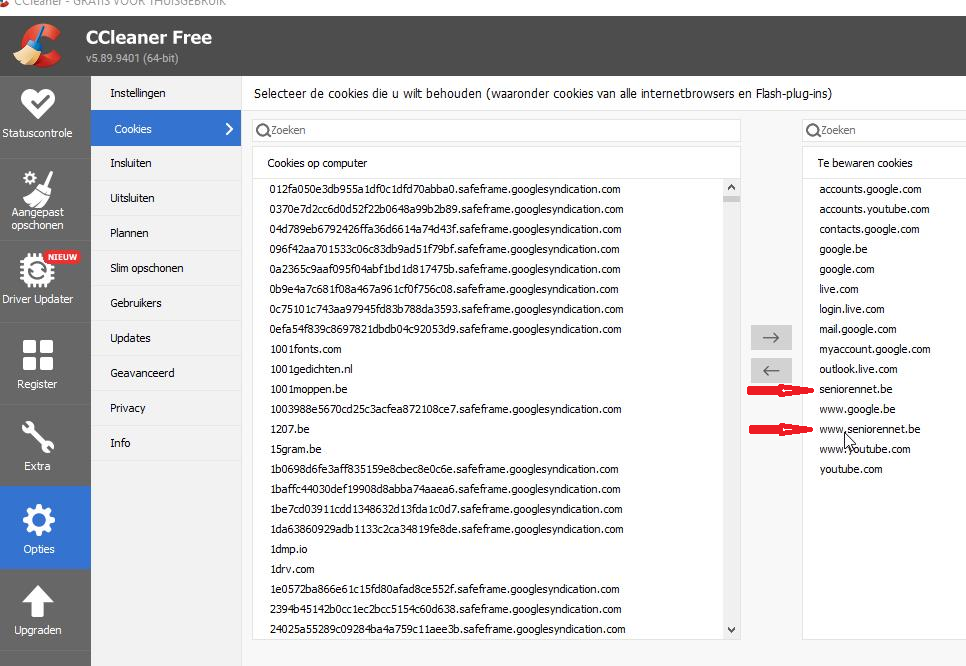Viewport: 966px width, 666px height.
Task: Move selected cookie to keep list (right arrow)
Action: click(770, 336)
